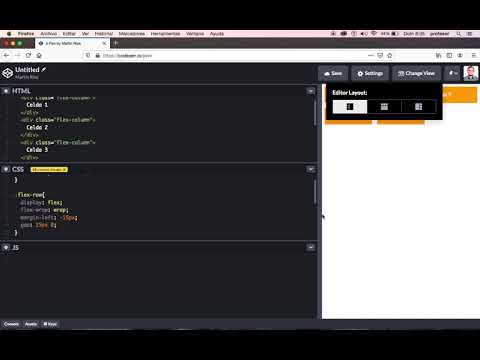Save page to Pocket
The image size is (480, 360).
pos(380,55)
